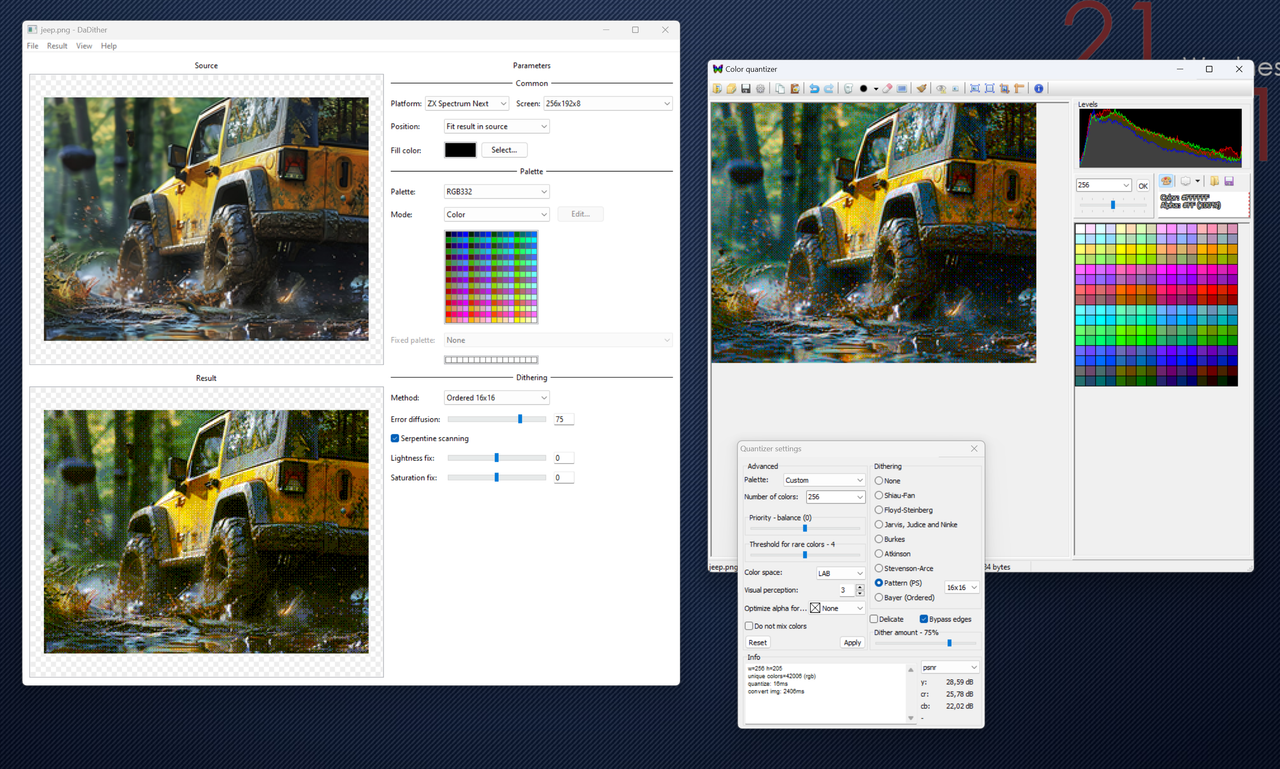Open the Position Fit result in source dropdown
This screenshot has width=1280, height=769.
[497, 126]
